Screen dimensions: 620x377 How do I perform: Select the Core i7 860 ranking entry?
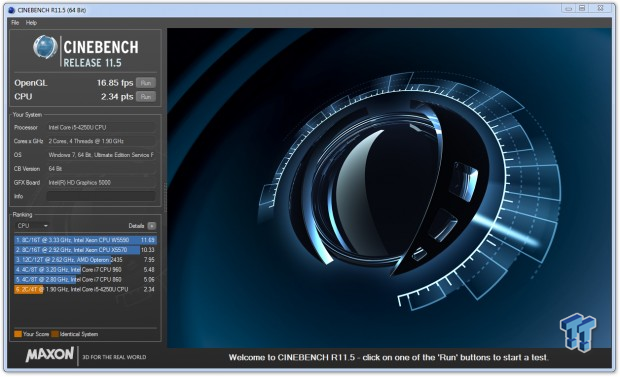tap(85, 279)
